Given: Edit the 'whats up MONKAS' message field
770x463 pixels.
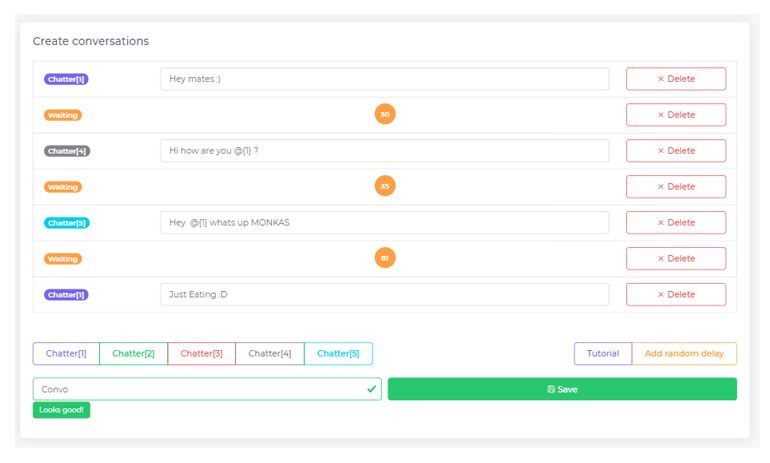Looking at the screenshot, I should [x=385, y=222].
